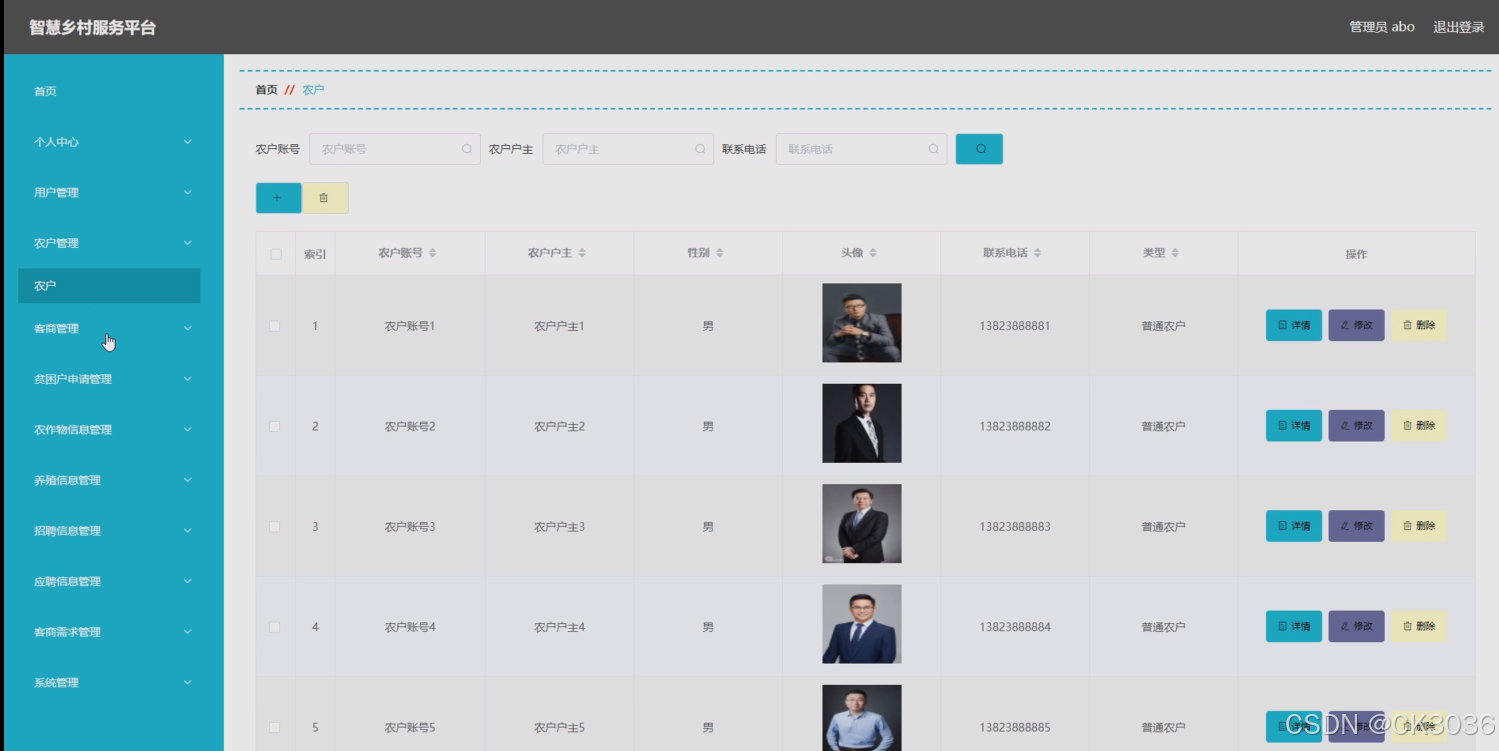1499x751 pixels.
Task: Expand the 贫困户申请管理 sidebar chevron
Action: 187,379
